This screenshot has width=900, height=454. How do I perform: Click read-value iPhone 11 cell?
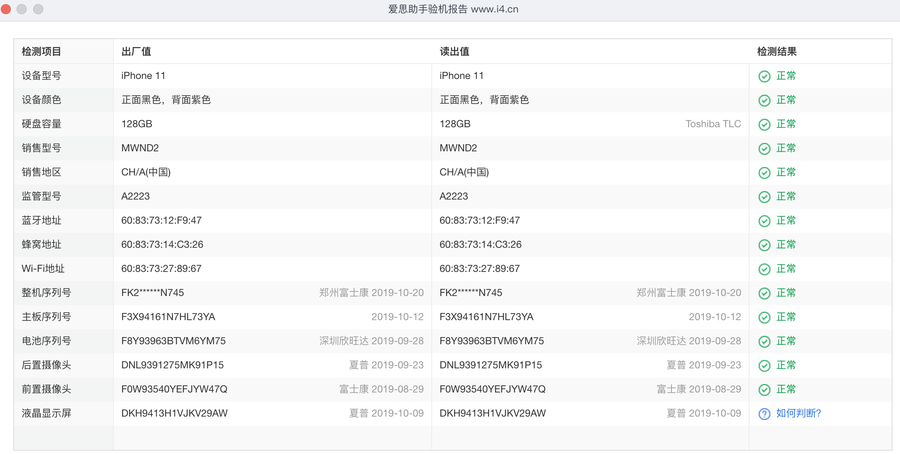462,76
